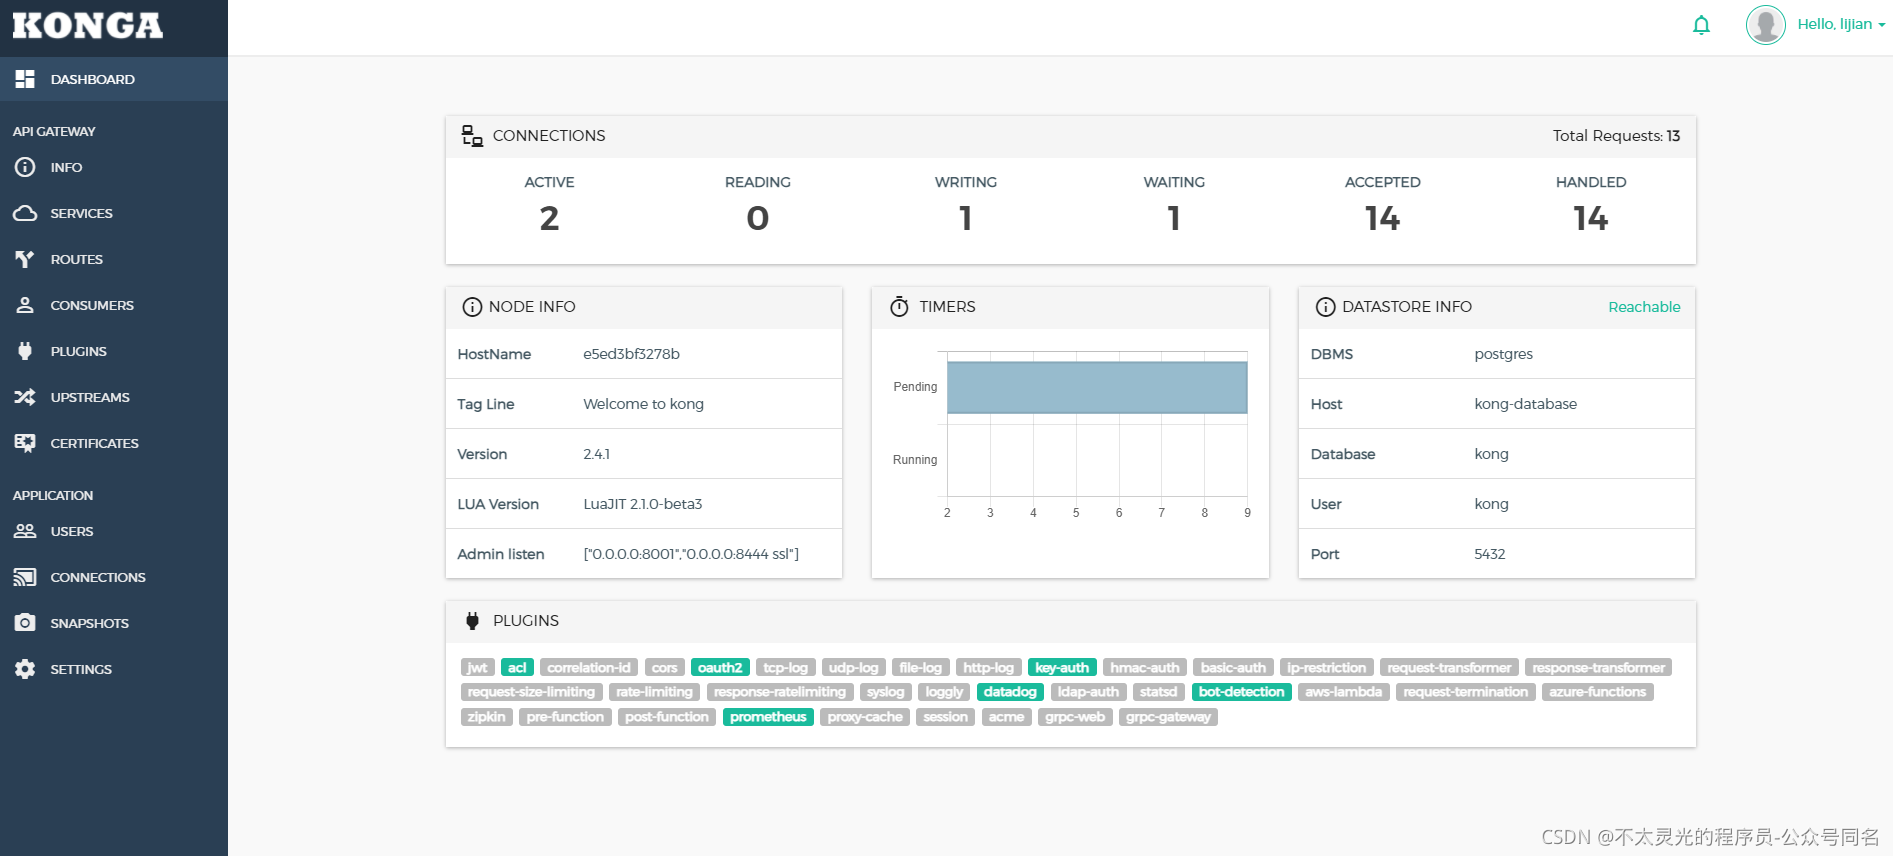Click the Snapshots camera icon

(25, 623)
